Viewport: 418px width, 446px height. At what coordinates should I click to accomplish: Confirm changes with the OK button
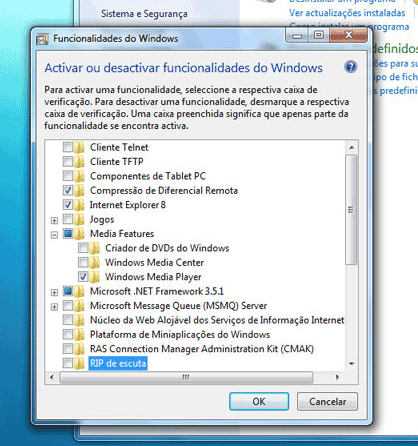(x=259, y=401)
